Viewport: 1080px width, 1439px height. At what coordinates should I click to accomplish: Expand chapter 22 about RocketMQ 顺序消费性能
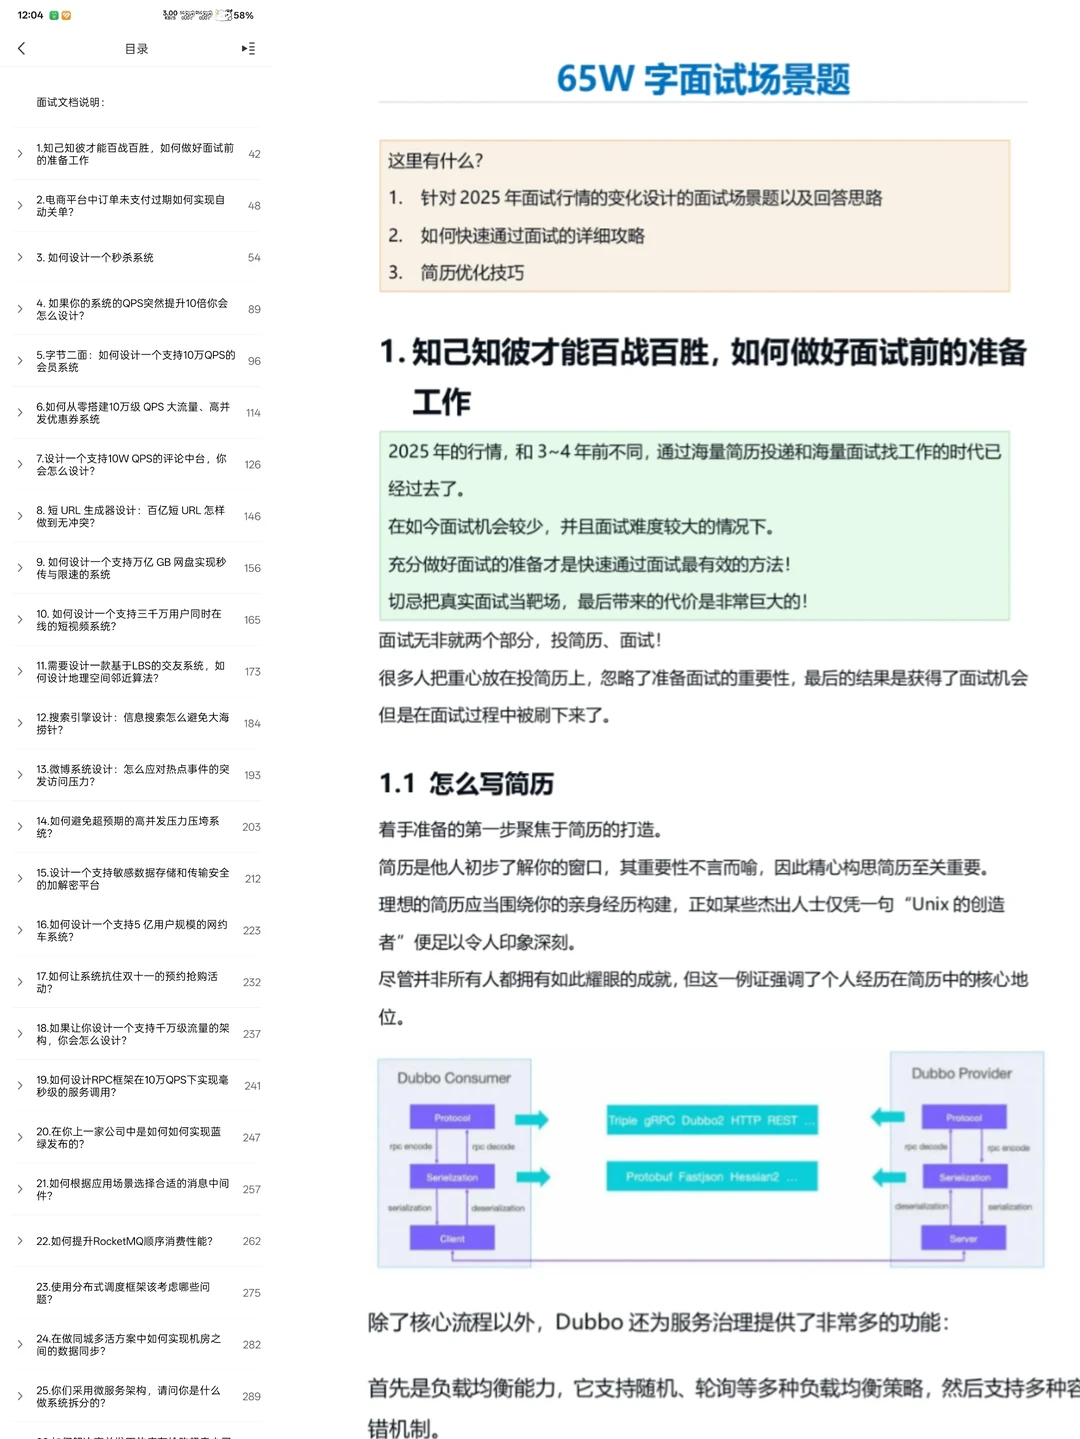(19, 1240)
